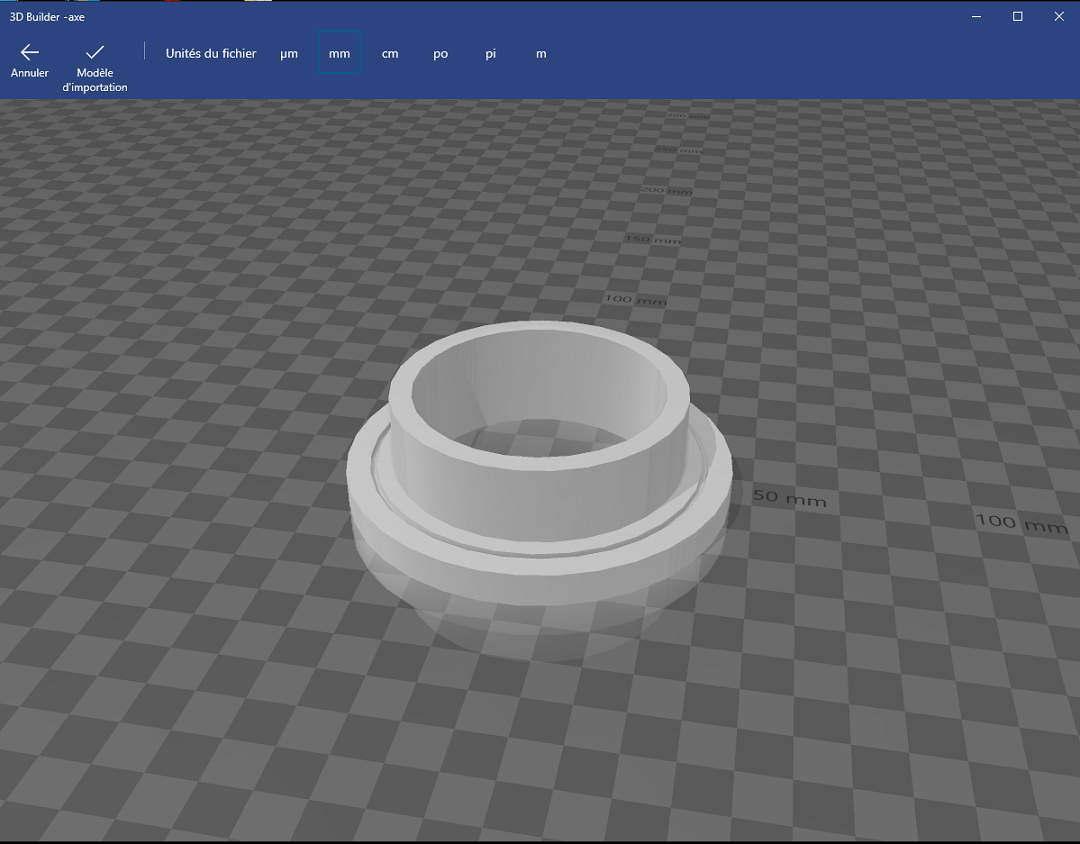Click the Unités du fichier label
Image resolution: width=1080 pixels, height=844 pixels.
[x=211, y=53]
